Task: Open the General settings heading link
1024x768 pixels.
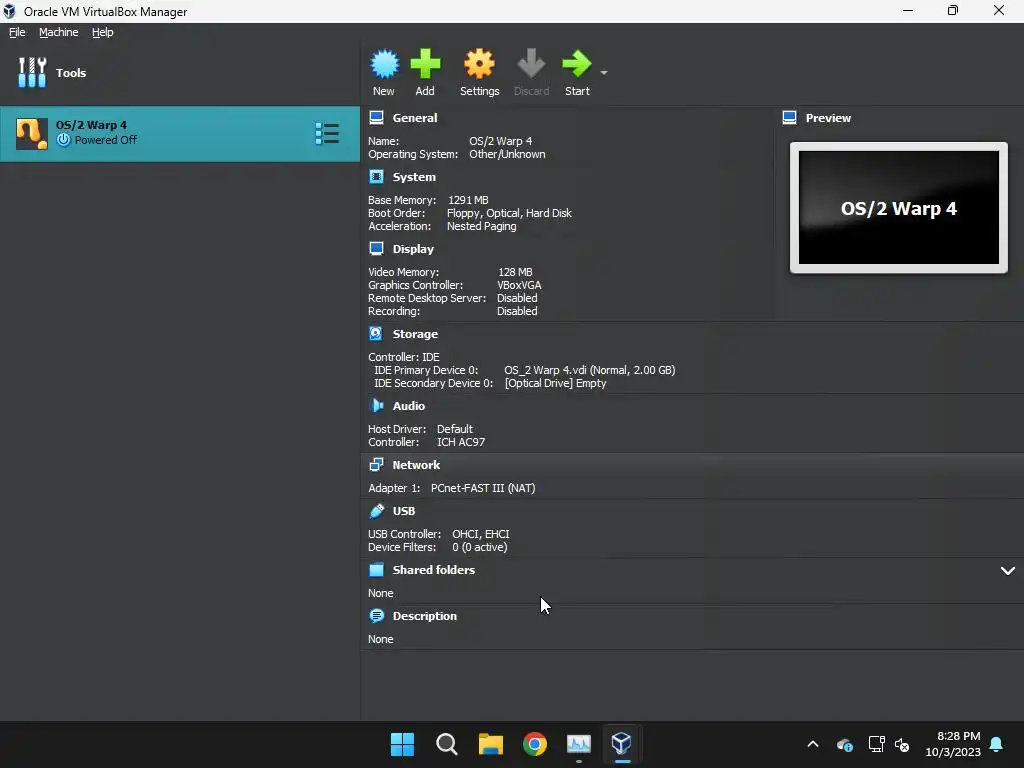Action: pyautogui.click(x=415, y=118)
